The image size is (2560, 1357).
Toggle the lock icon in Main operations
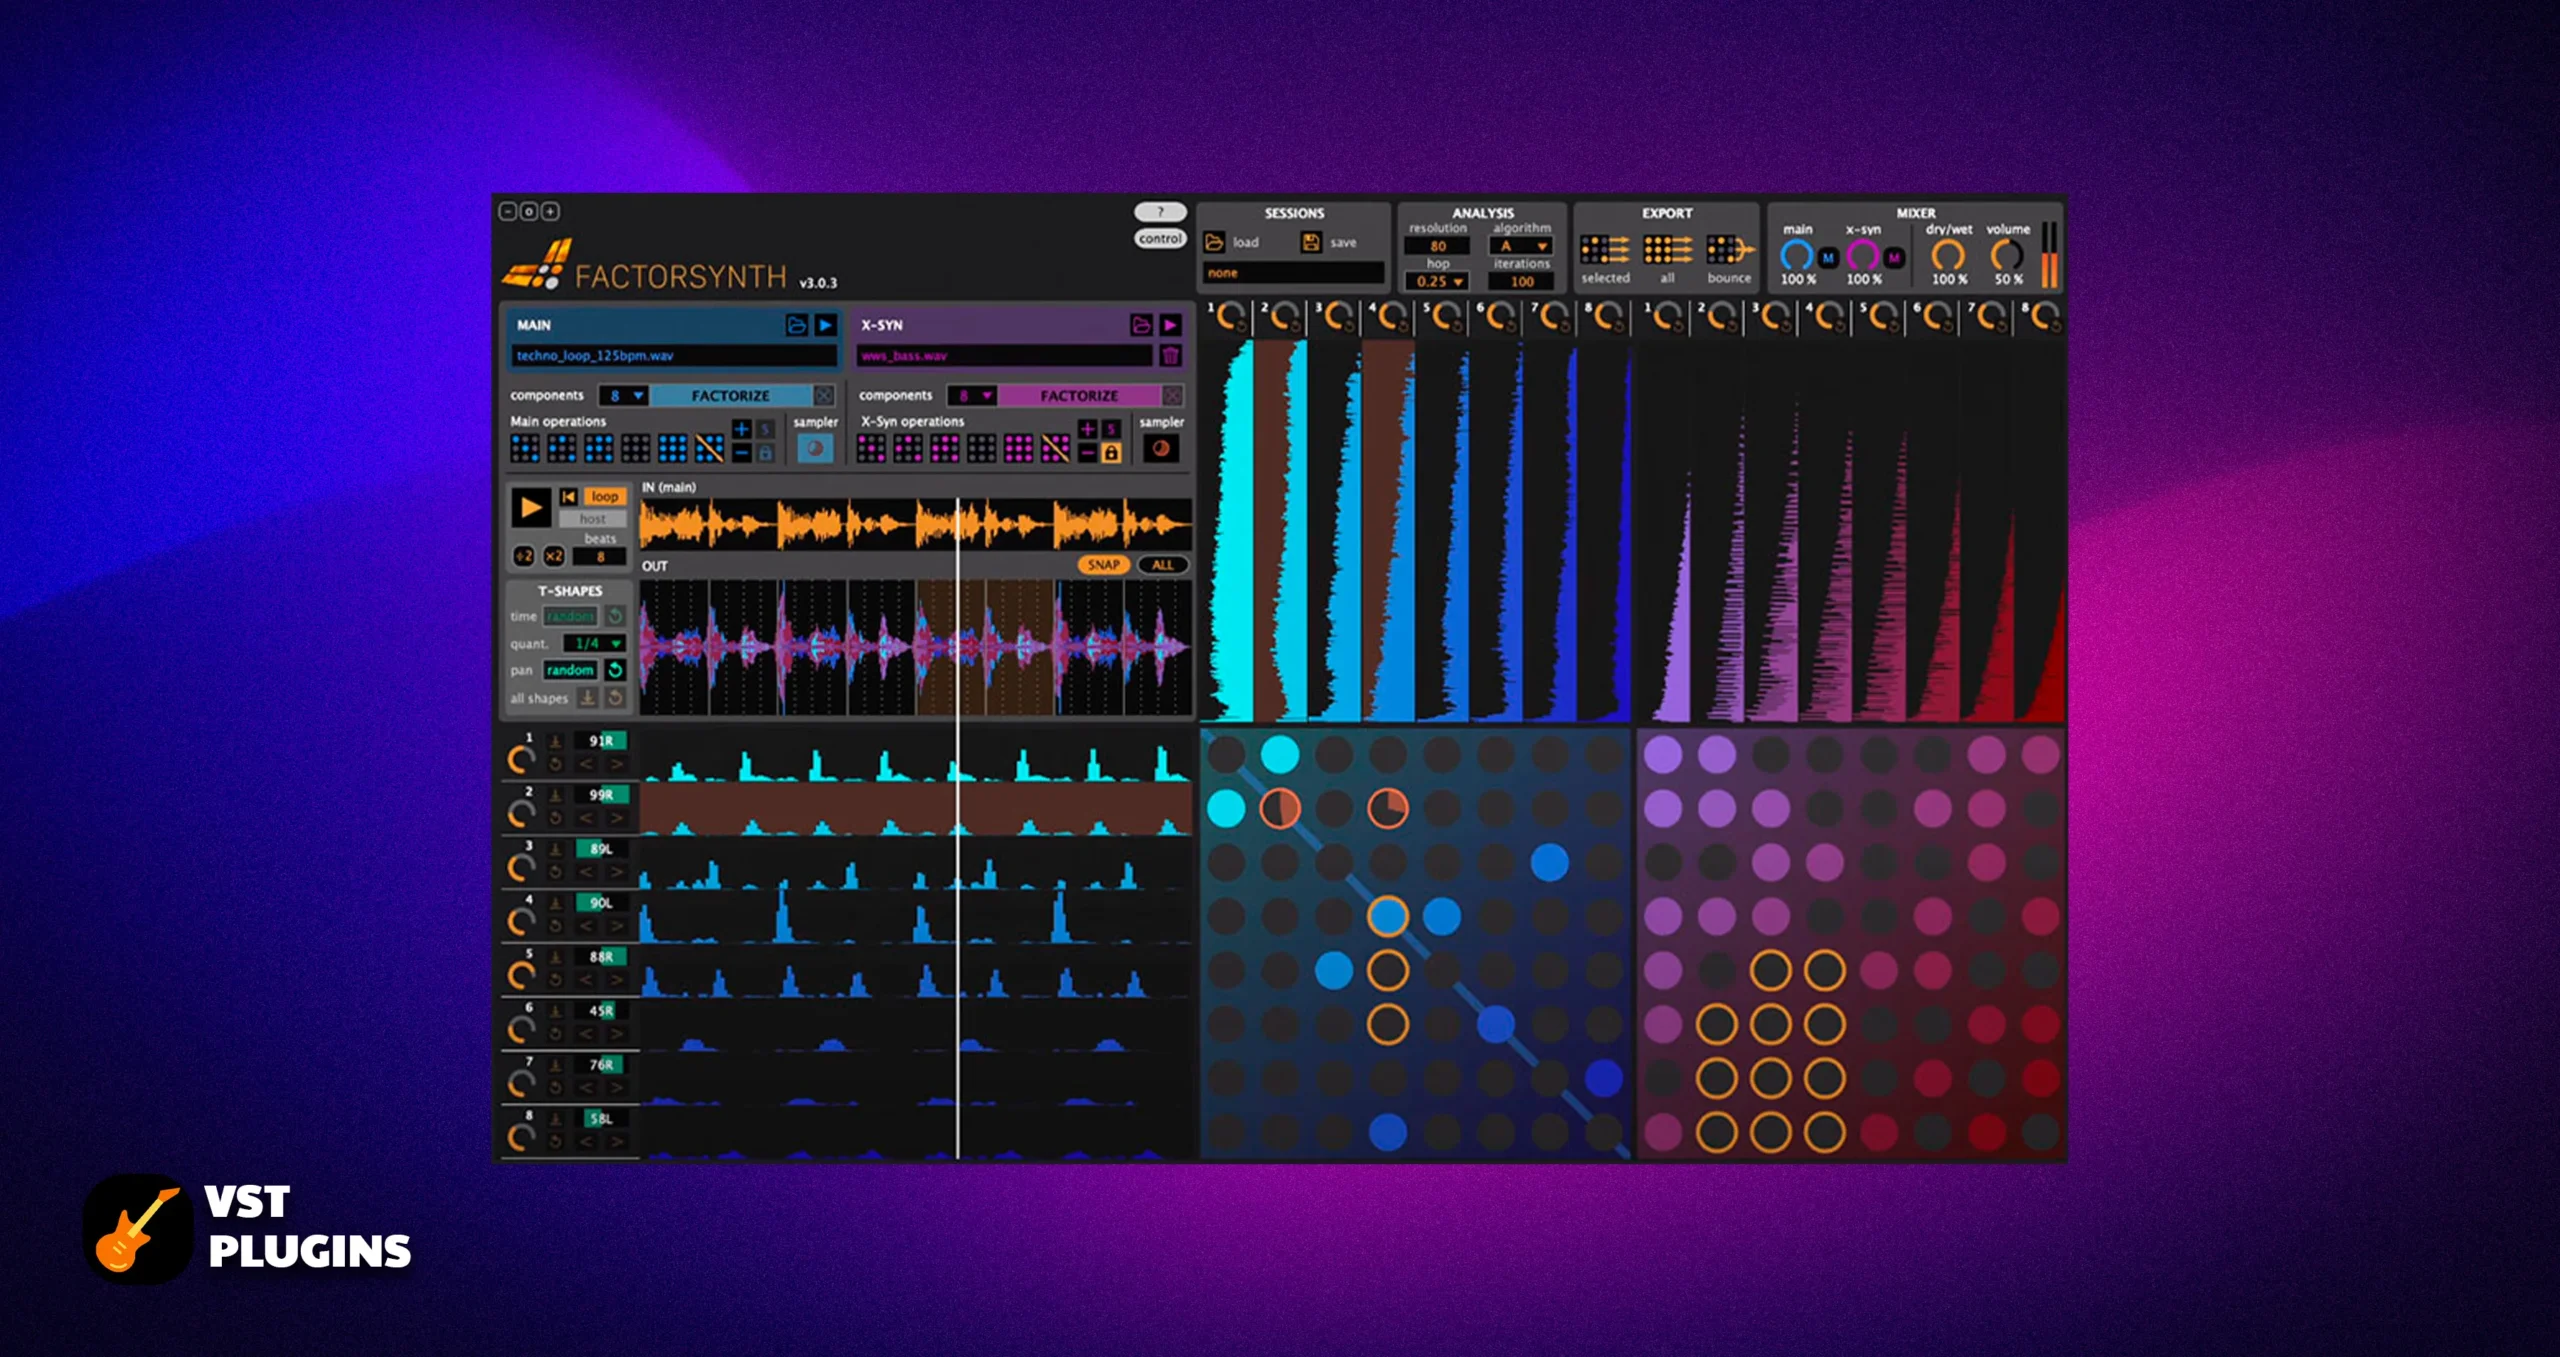(x=765, y=453)
